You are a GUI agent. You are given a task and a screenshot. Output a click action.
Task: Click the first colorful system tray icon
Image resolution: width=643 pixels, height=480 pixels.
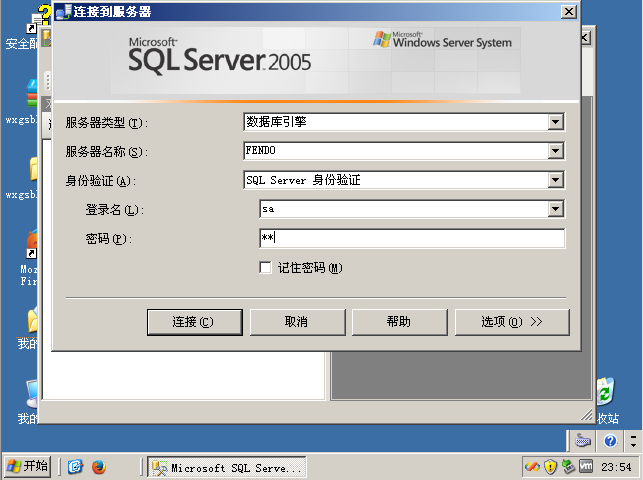point(532,466)
